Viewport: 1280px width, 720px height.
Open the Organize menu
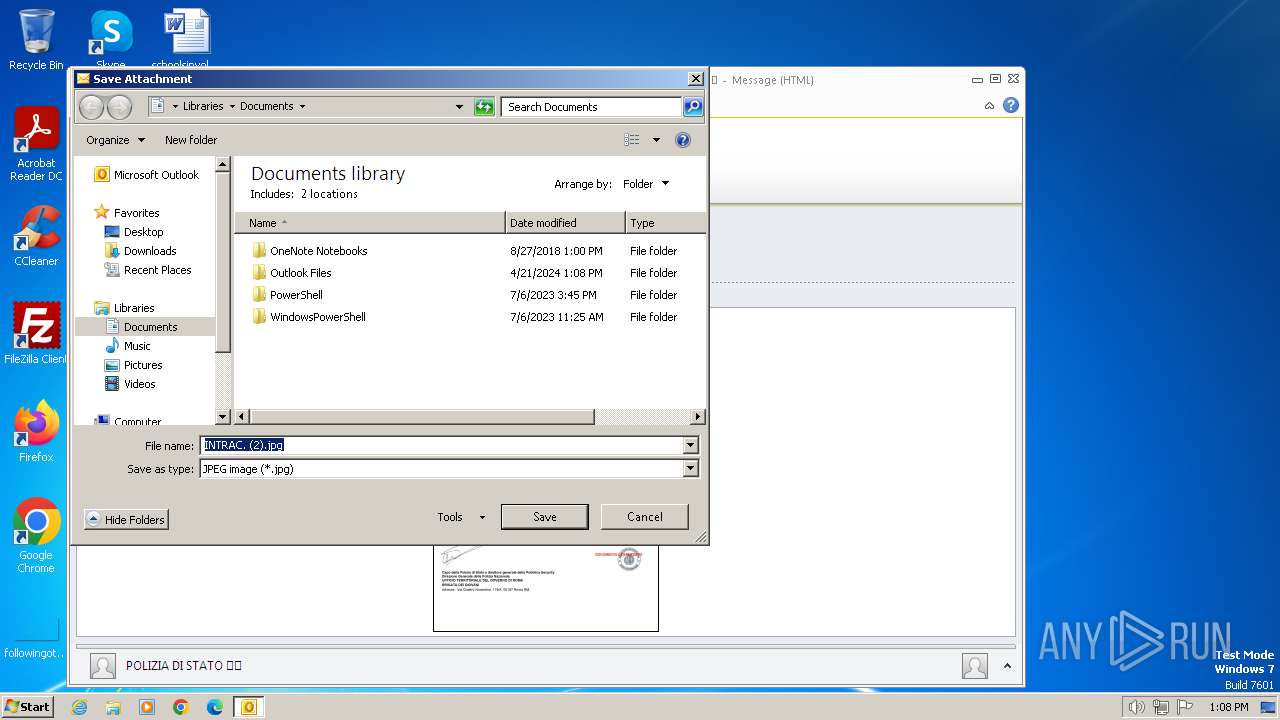coord(115,140)
